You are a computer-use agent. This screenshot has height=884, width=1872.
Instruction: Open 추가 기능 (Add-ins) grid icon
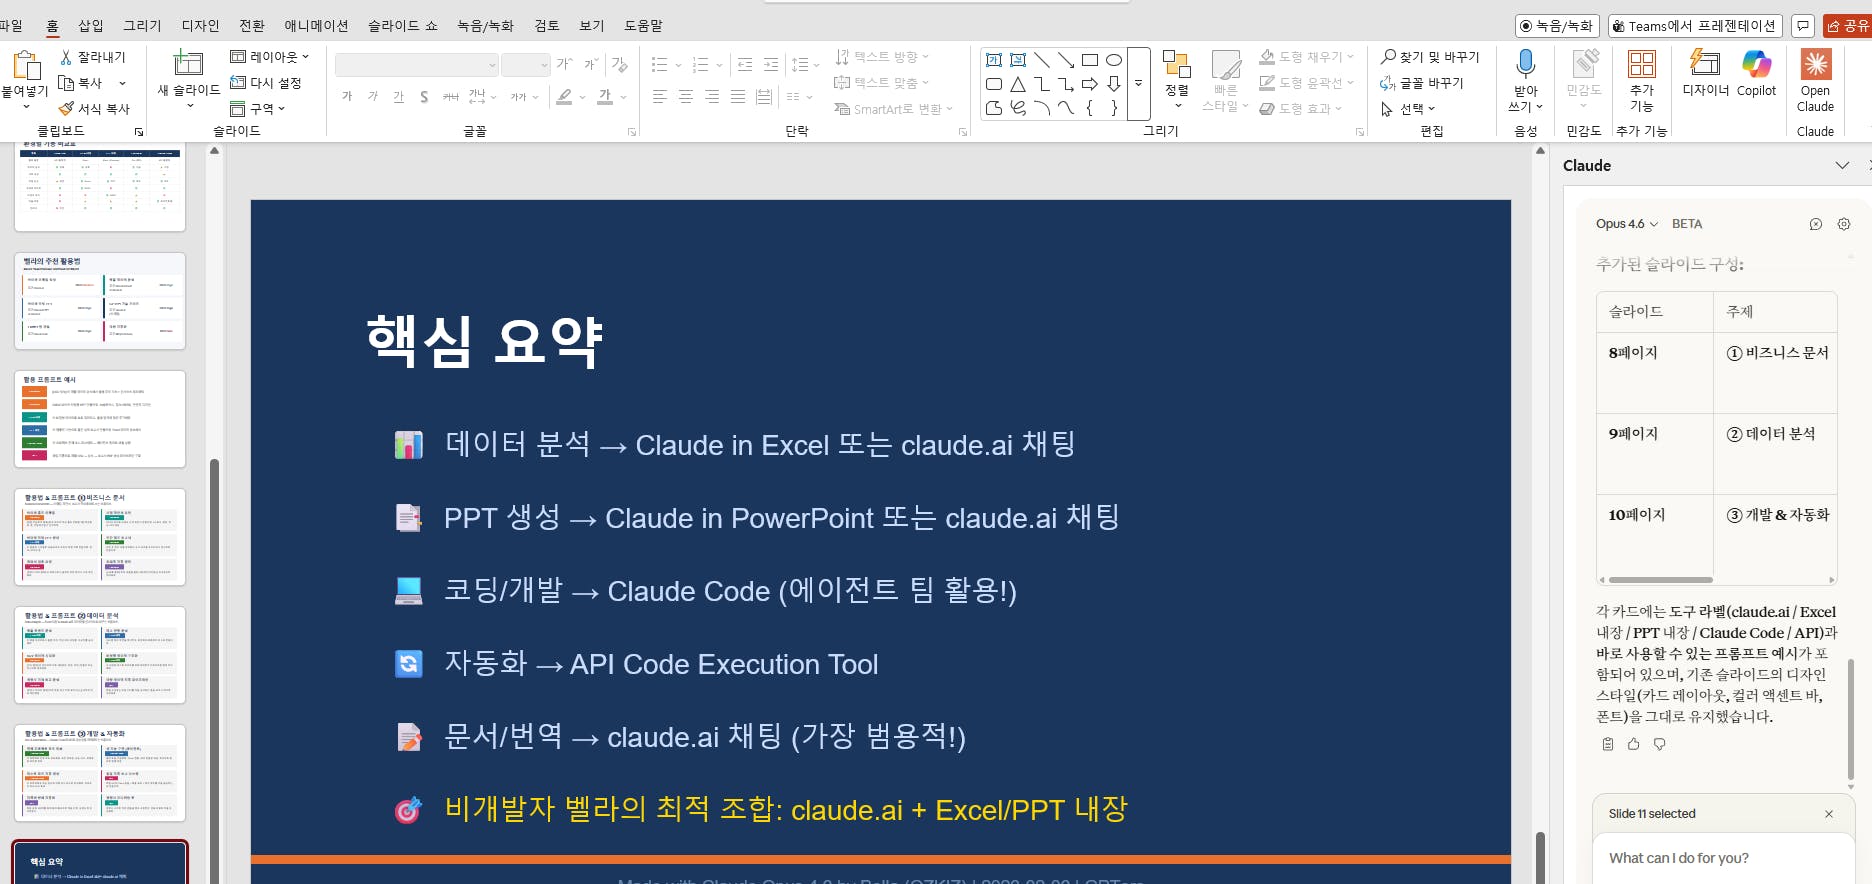pos(1642,64)
